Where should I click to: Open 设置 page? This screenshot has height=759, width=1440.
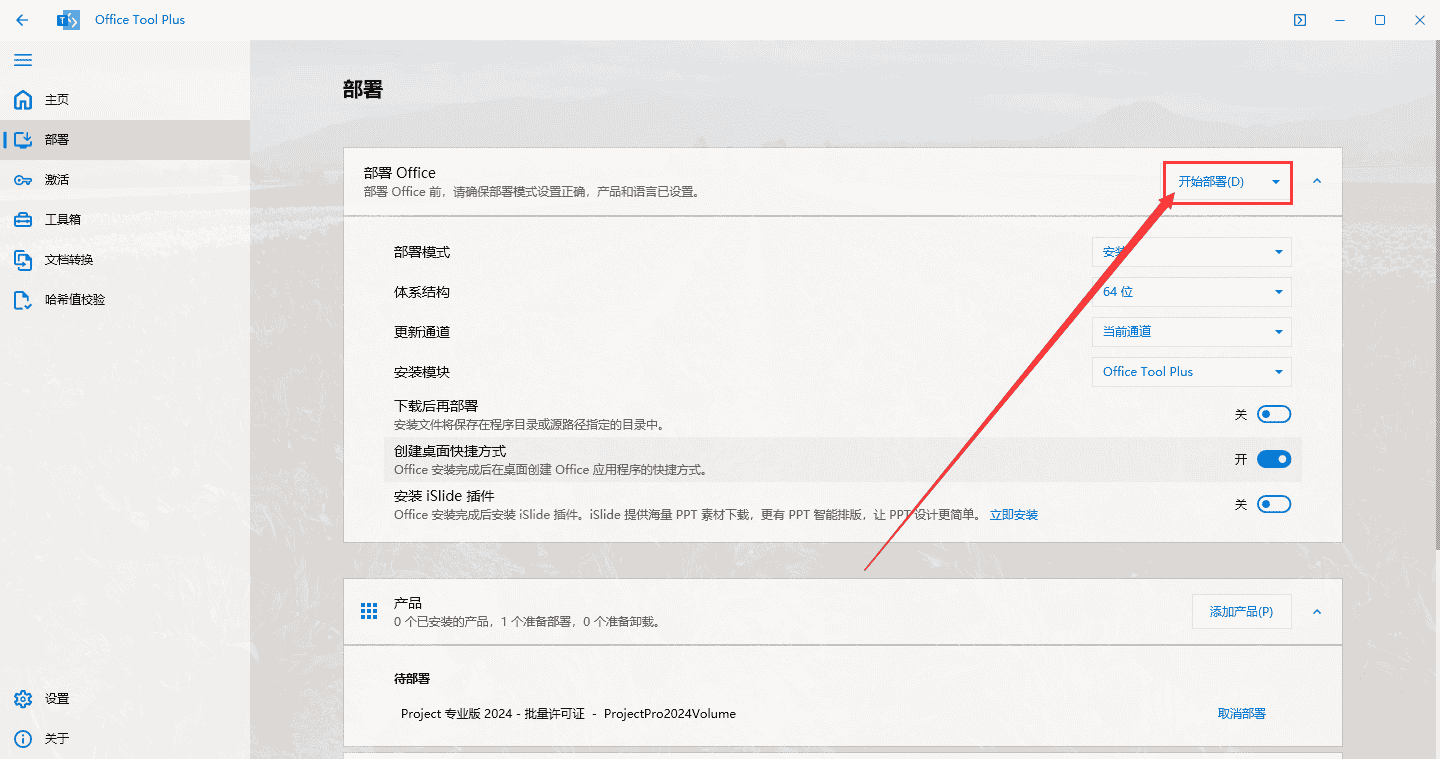tap(125, 699)
